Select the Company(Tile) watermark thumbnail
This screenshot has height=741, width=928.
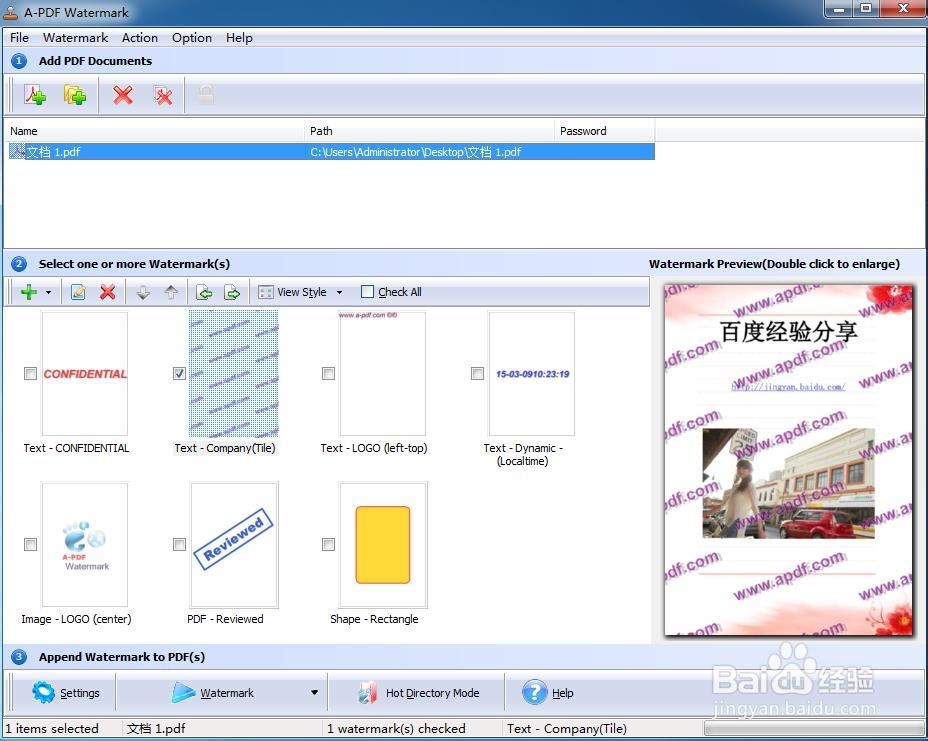[x=234, y=373]
